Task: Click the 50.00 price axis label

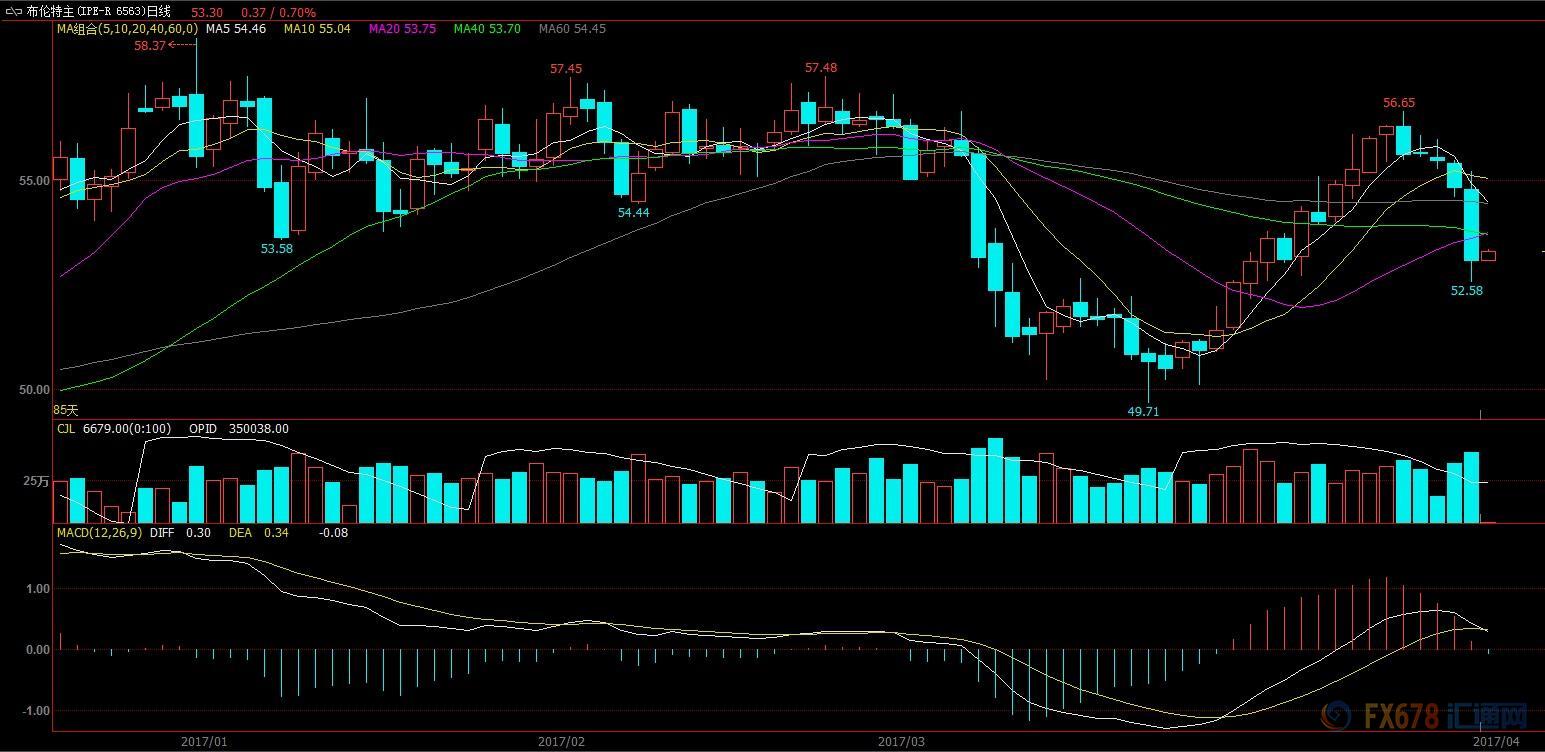Action: pyautogui.click(x=34, y=390)
